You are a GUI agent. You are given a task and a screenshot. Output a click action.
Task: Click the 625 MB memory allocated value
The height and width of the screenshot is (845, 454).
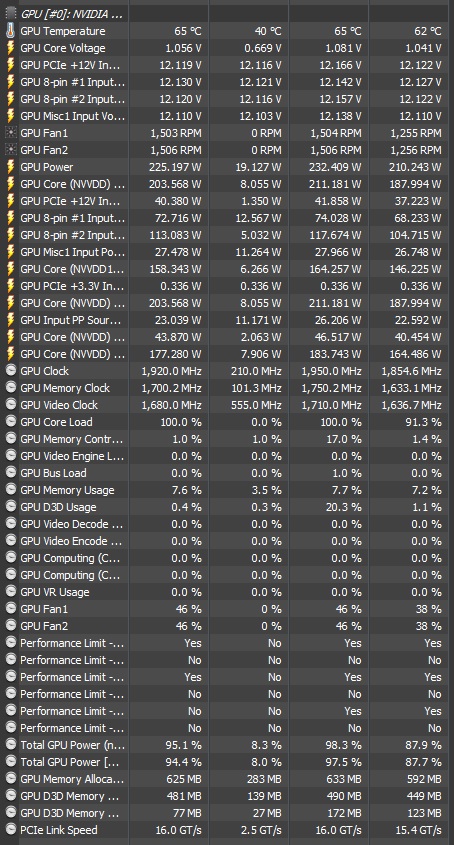(x=185, y=779)
